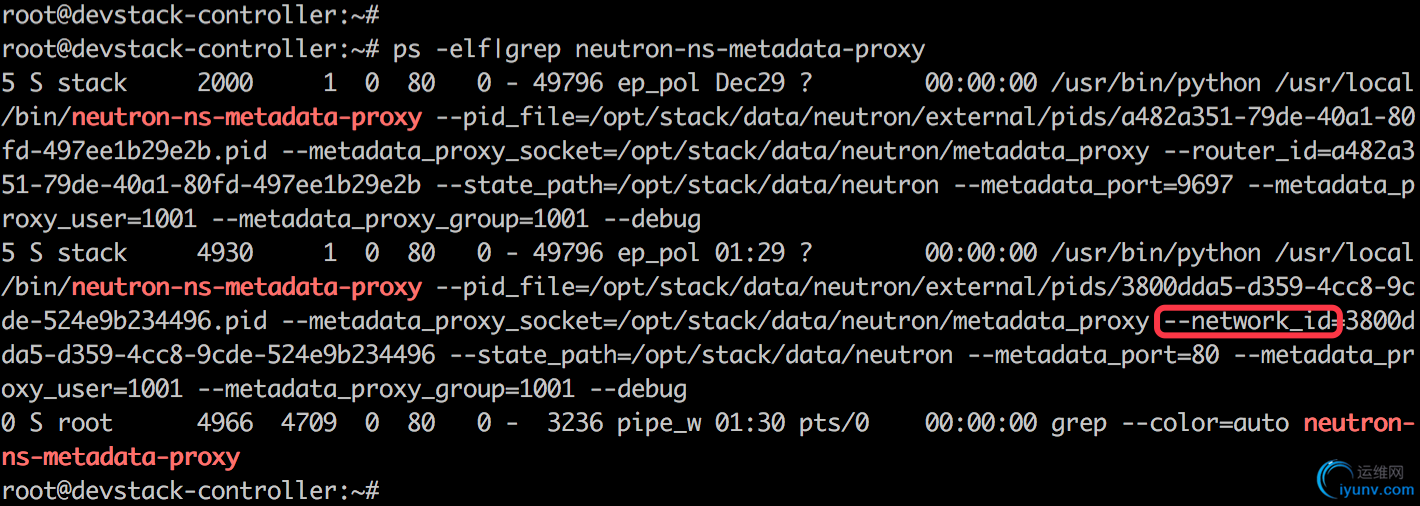
Task: Click process ID 4930 in the second process row
Action: pos(225,252)
